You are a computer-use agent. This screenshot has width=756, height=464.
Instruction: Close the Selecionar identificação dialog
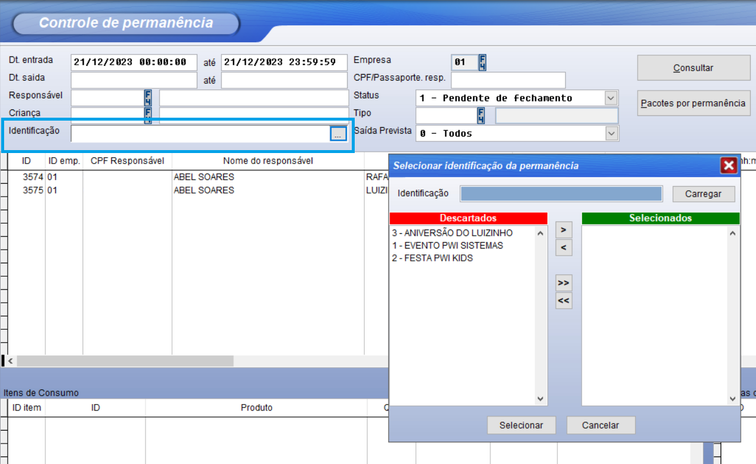tap(728, 166)
